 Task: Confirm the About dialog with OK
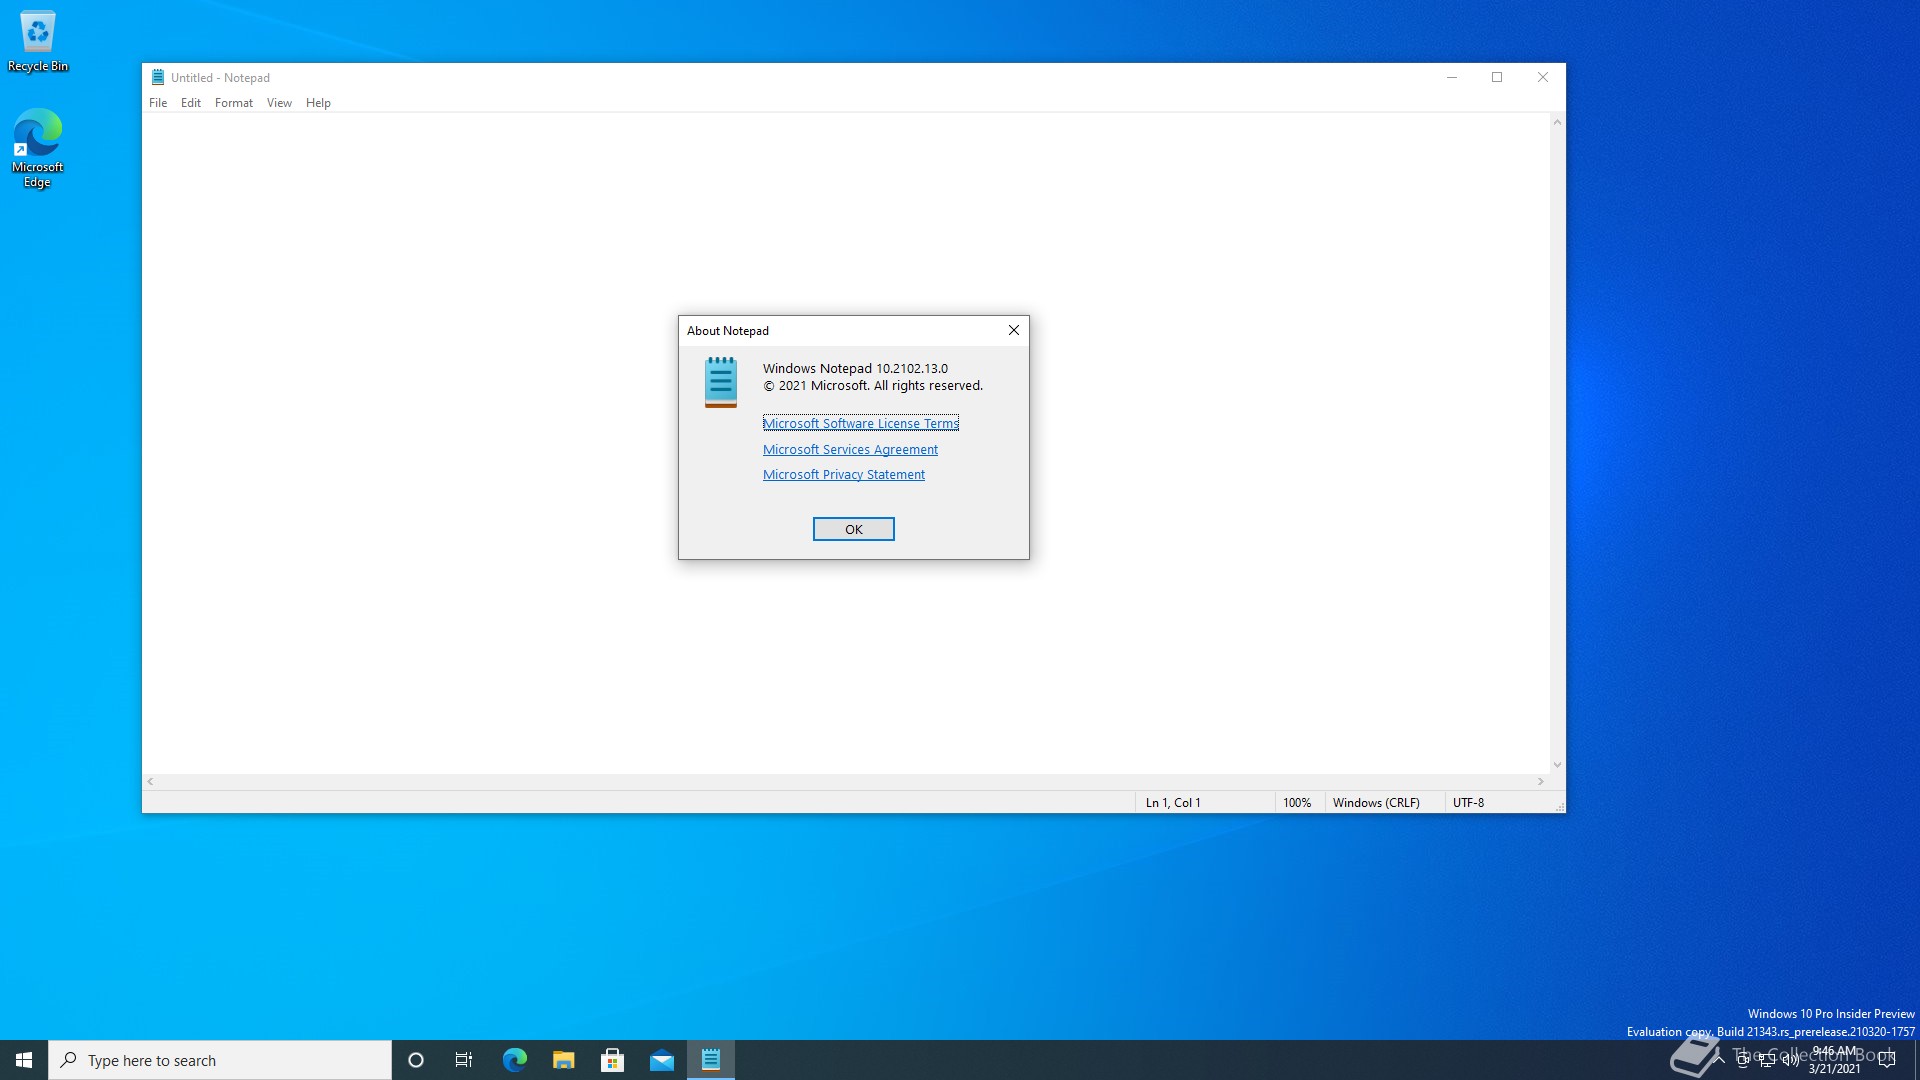click(853, 529)
